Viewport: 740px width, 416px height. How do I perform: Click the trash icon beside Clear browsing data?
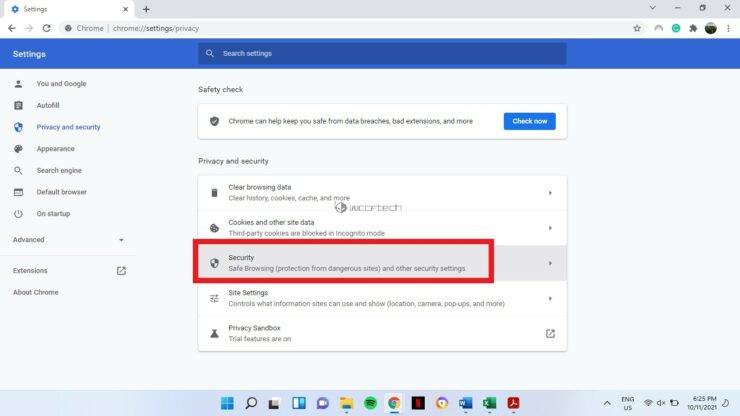pyautogui.click(x=214, y=193)
